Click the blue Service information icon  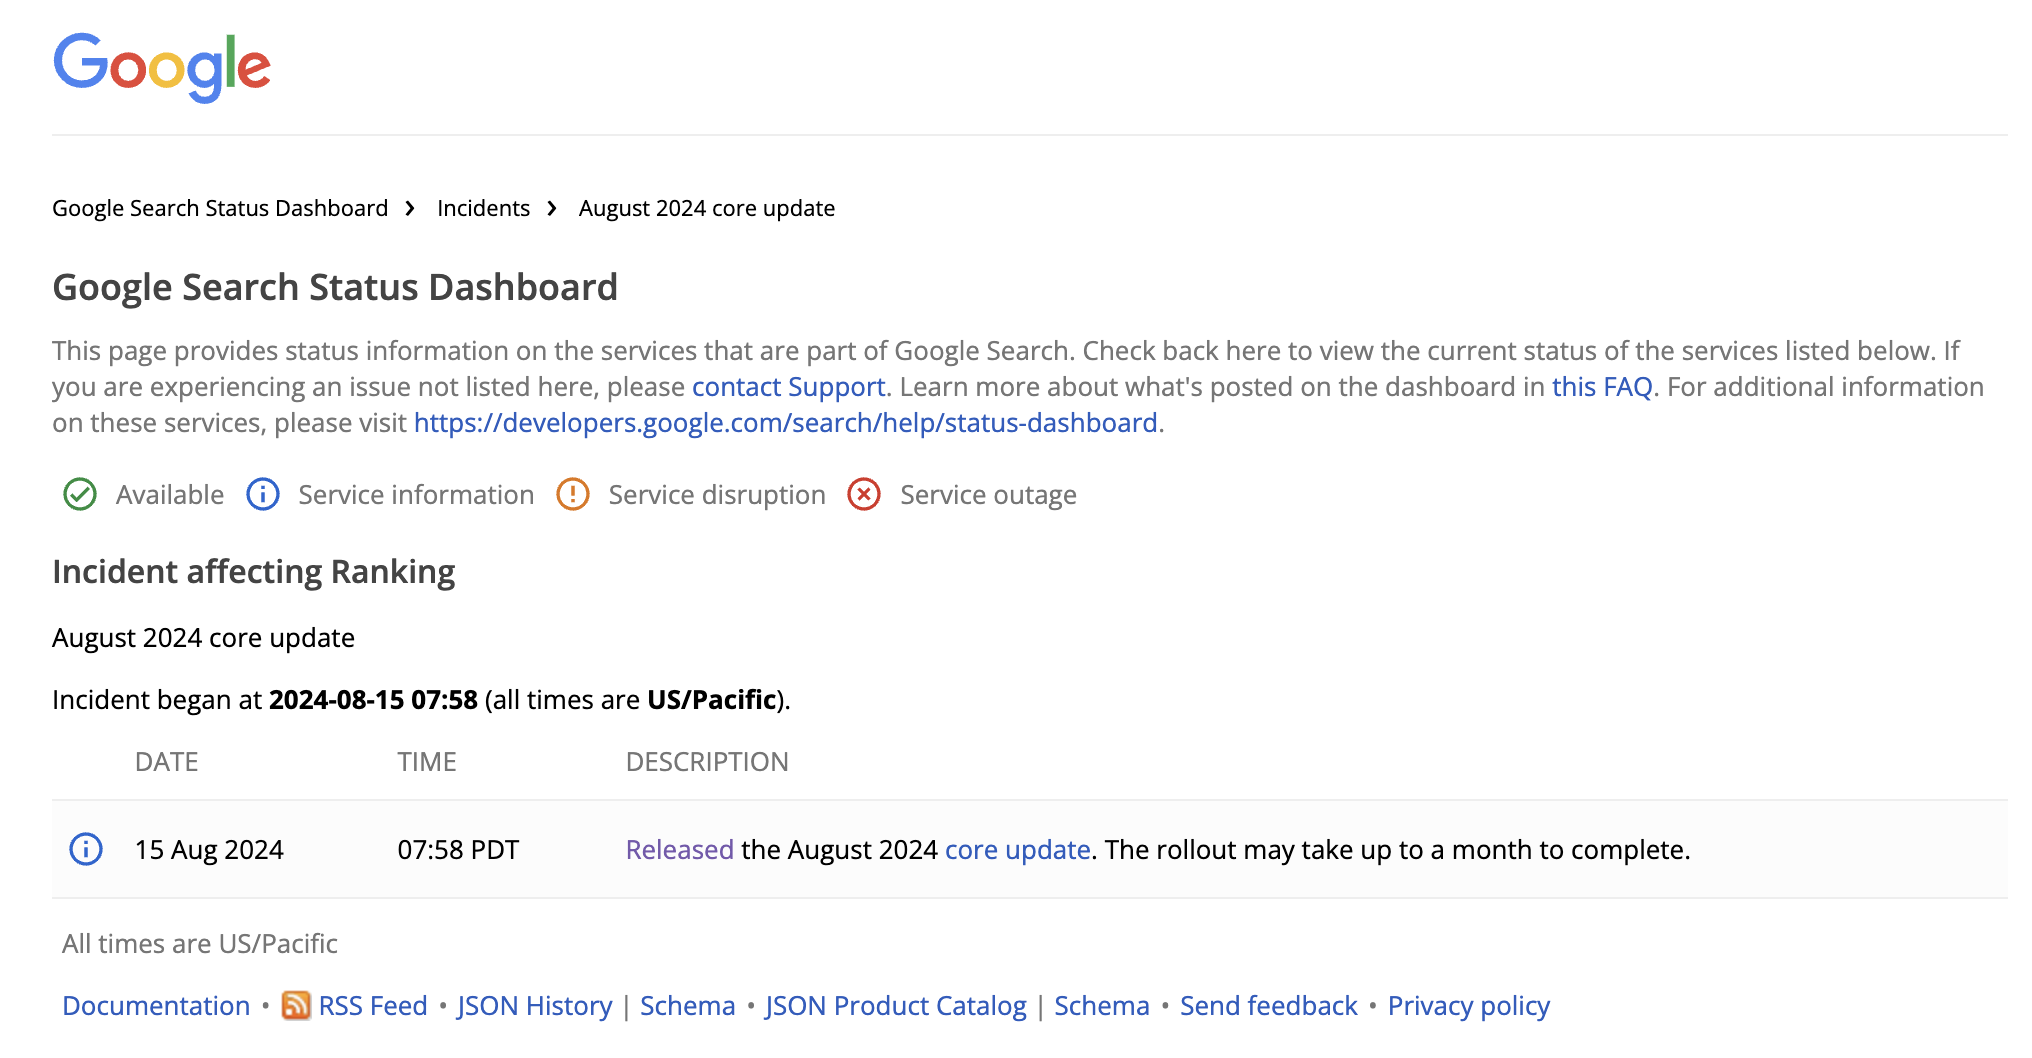(263, 494)
